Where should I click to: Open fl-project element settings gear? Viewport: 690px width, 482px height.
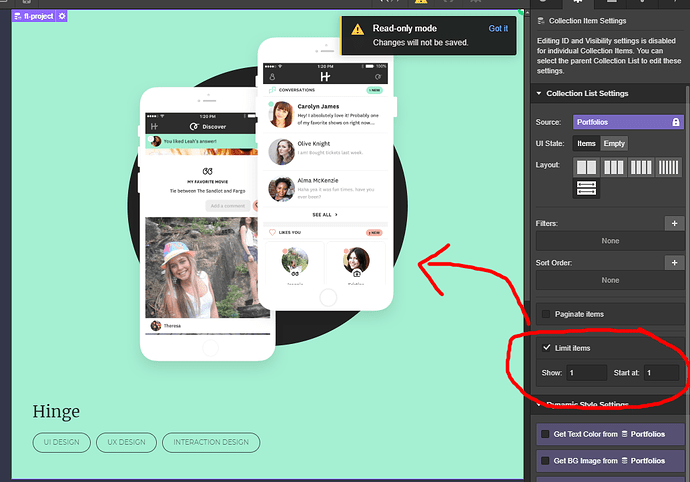point(62,16)
